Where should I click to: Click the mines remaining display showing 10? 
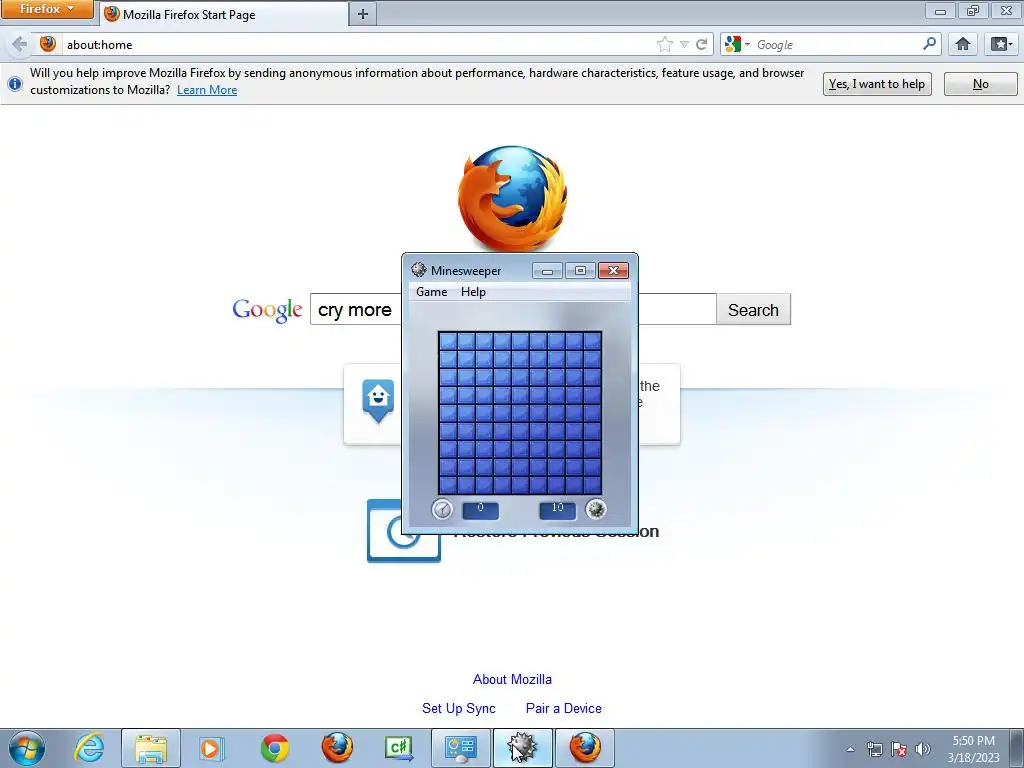click(558, 510)
